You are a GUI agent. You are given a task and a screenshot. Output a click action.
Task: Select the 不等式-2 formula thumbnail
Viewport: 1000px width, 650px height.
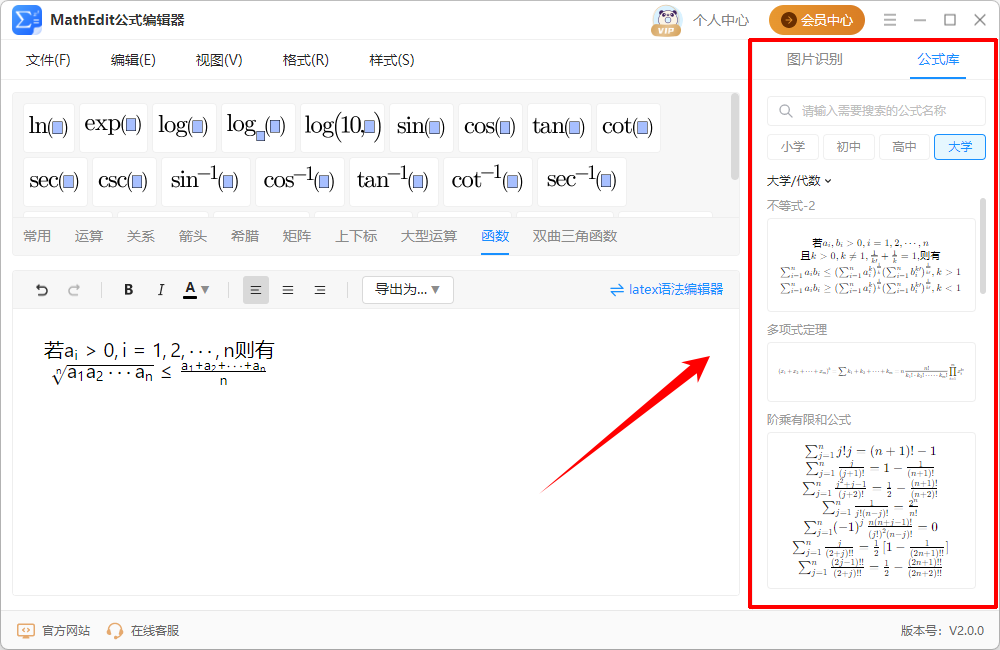871,265
